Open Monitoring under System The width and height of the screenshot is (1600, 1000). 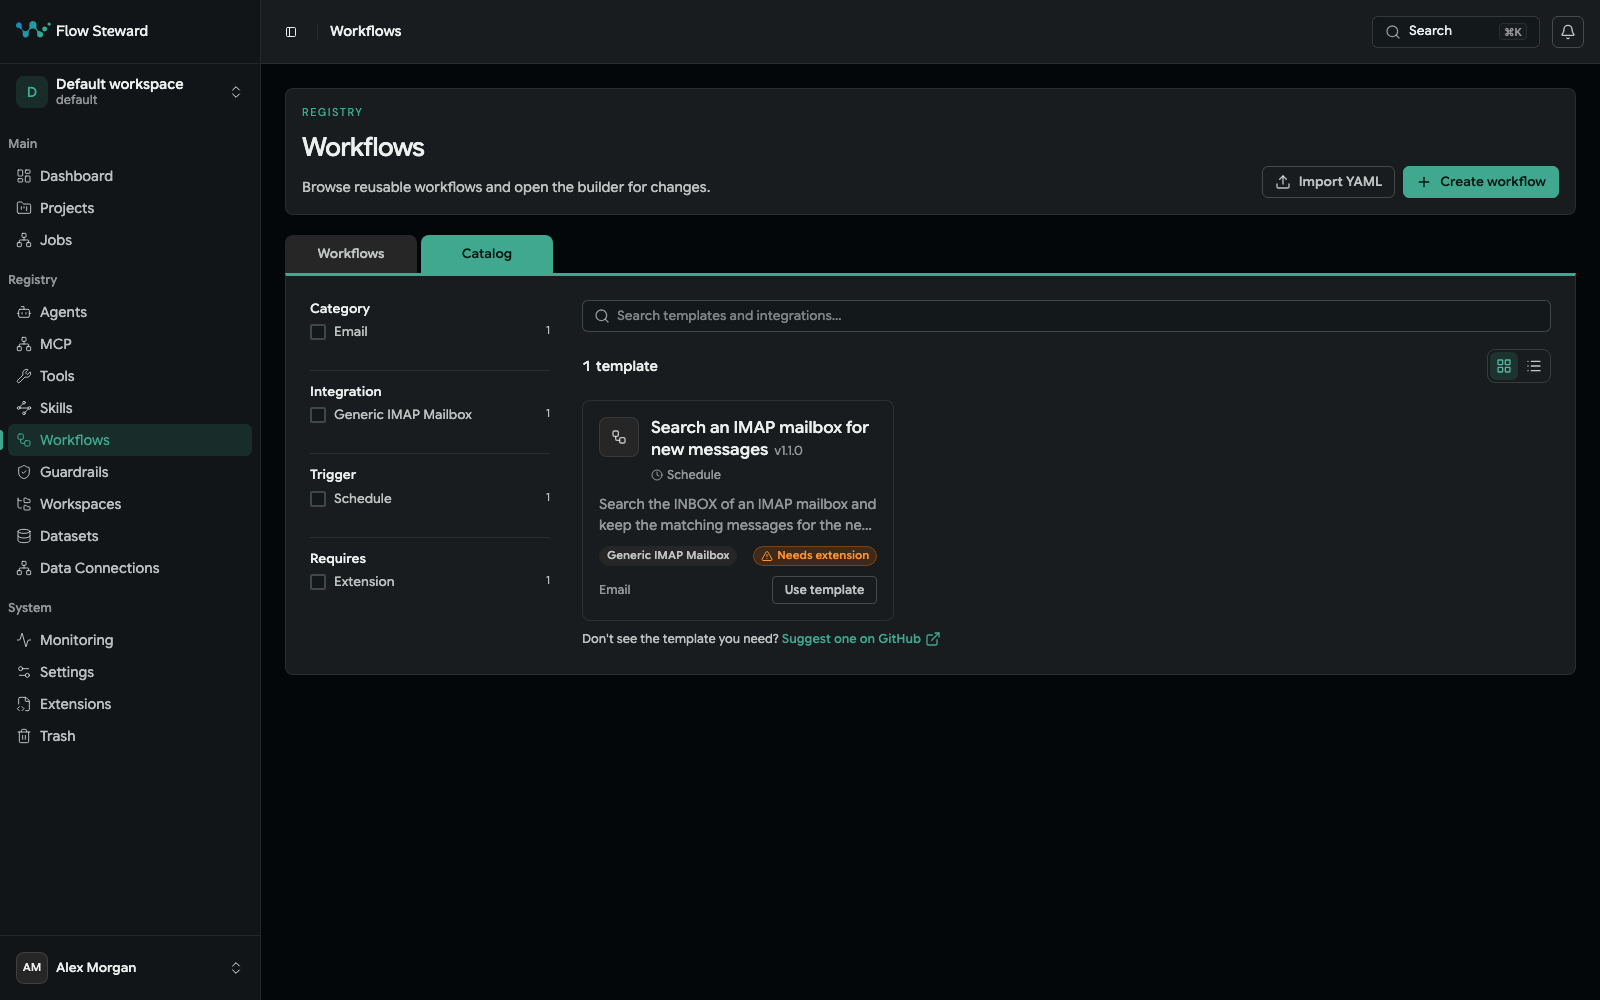click(x=130, y=640)
